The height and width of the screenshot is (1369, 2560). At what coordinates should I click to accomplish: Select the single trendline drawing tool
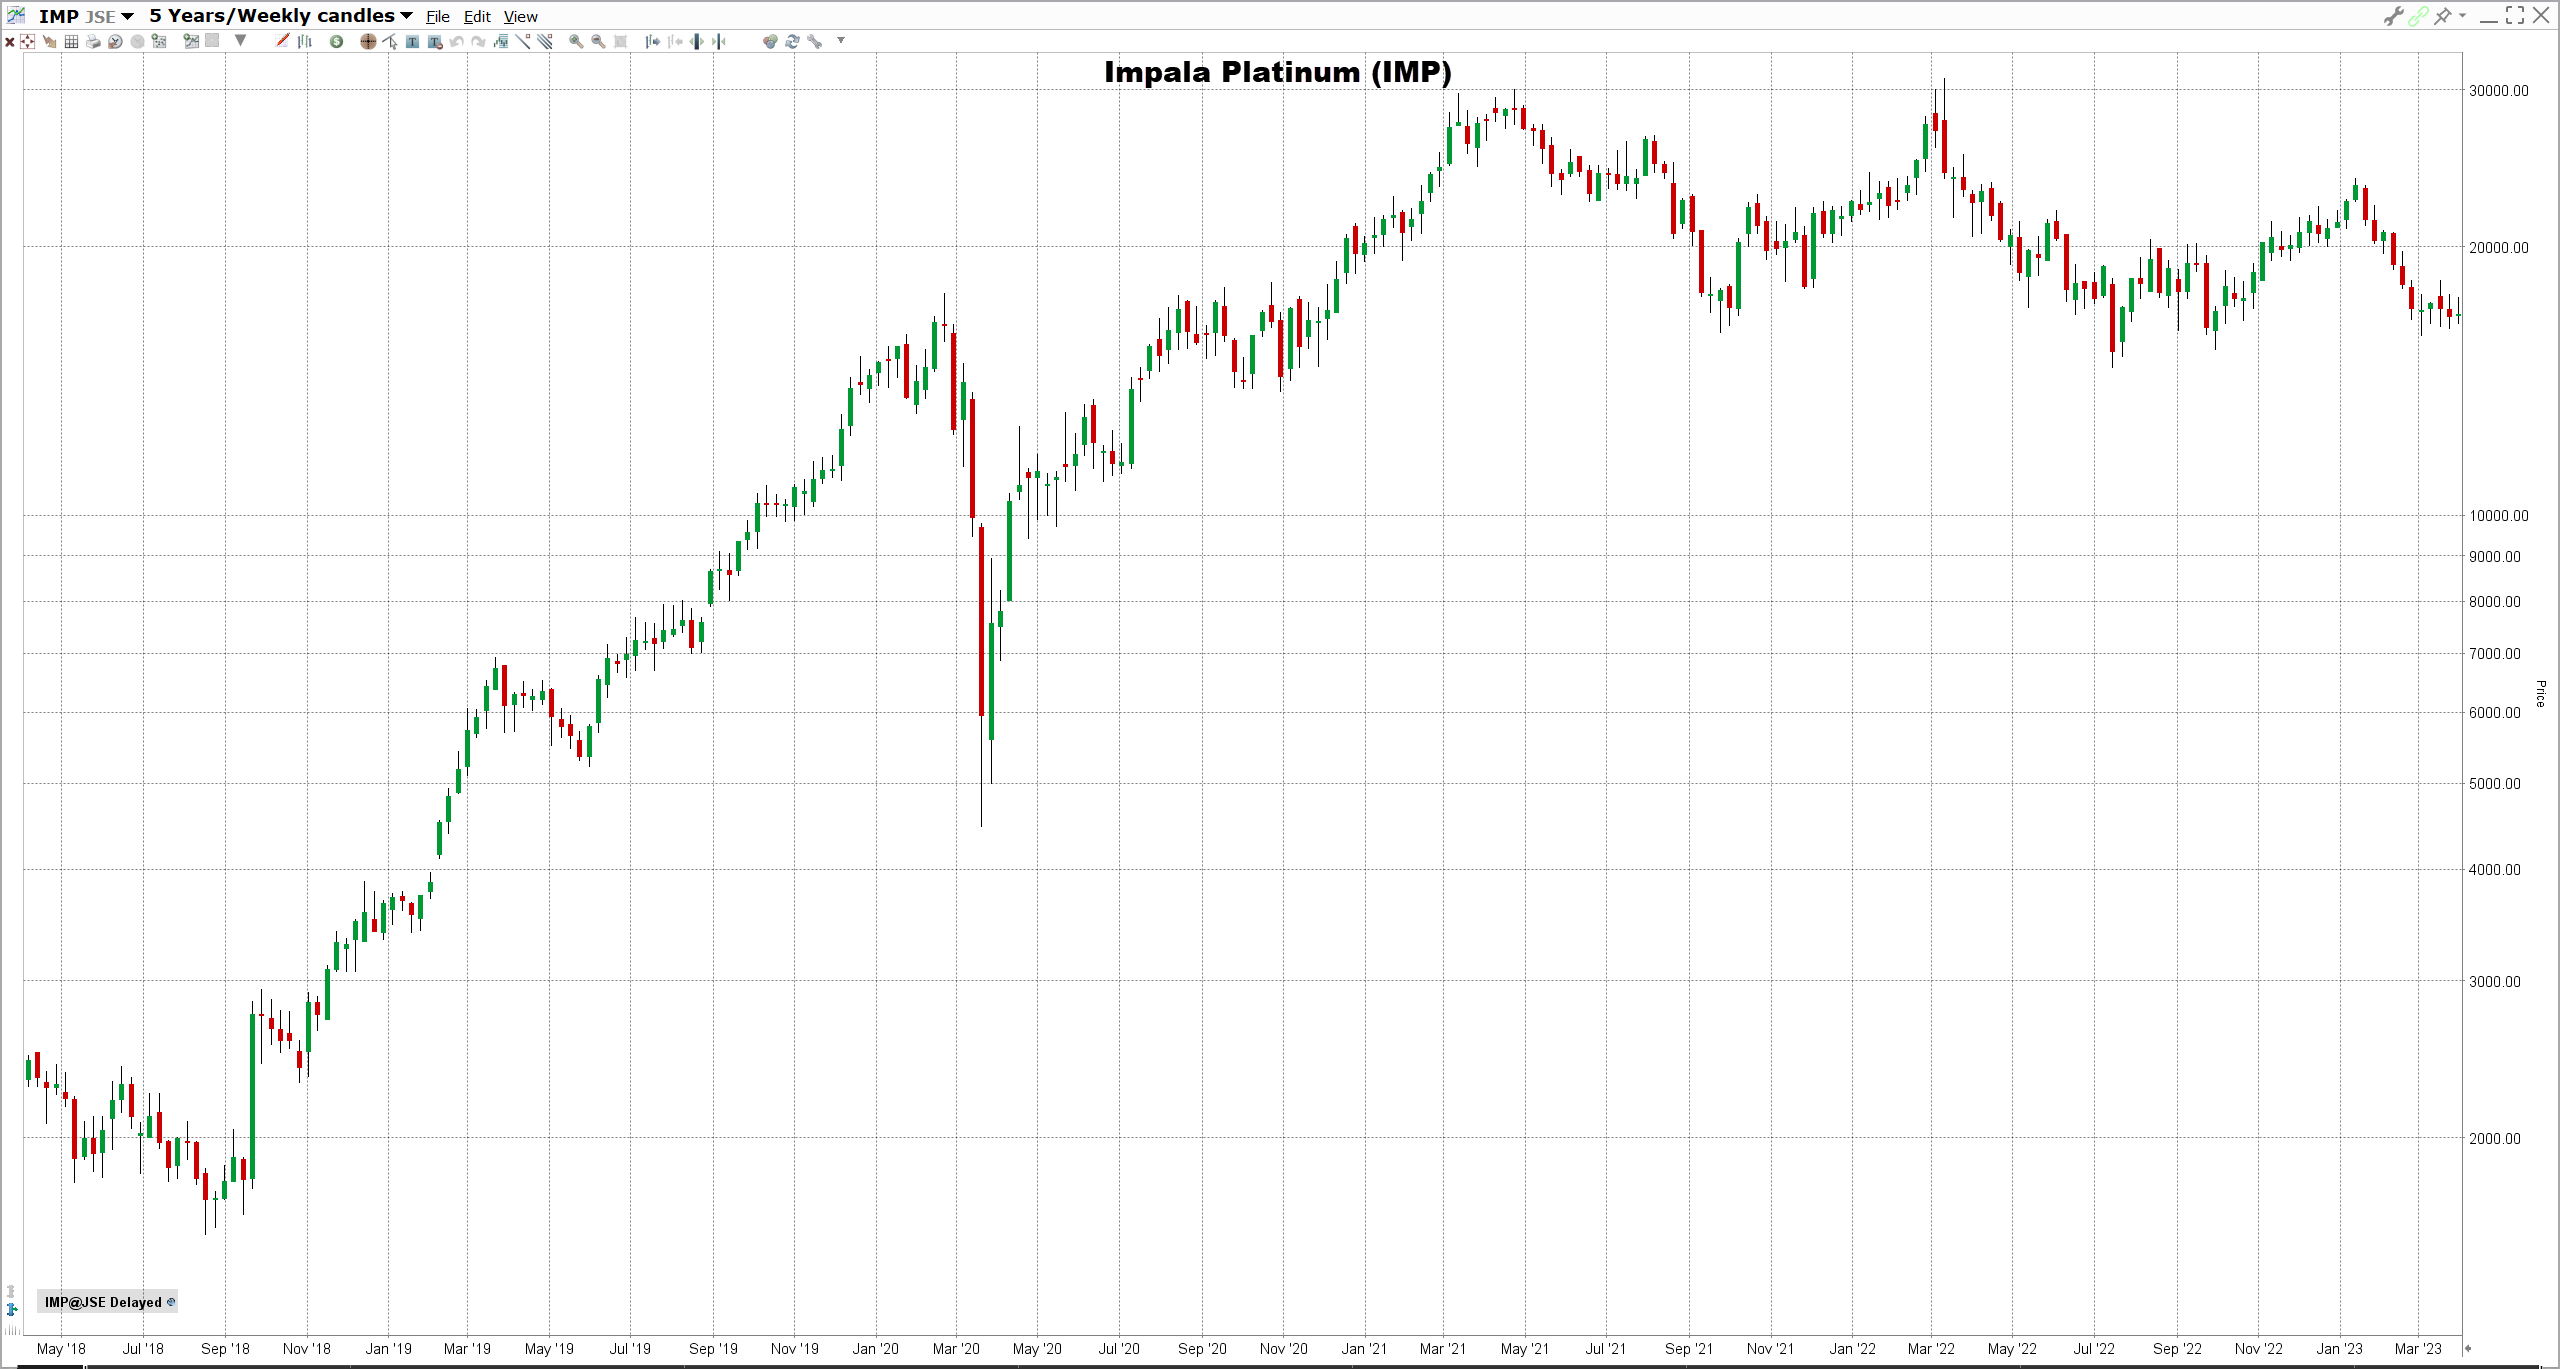523,41
